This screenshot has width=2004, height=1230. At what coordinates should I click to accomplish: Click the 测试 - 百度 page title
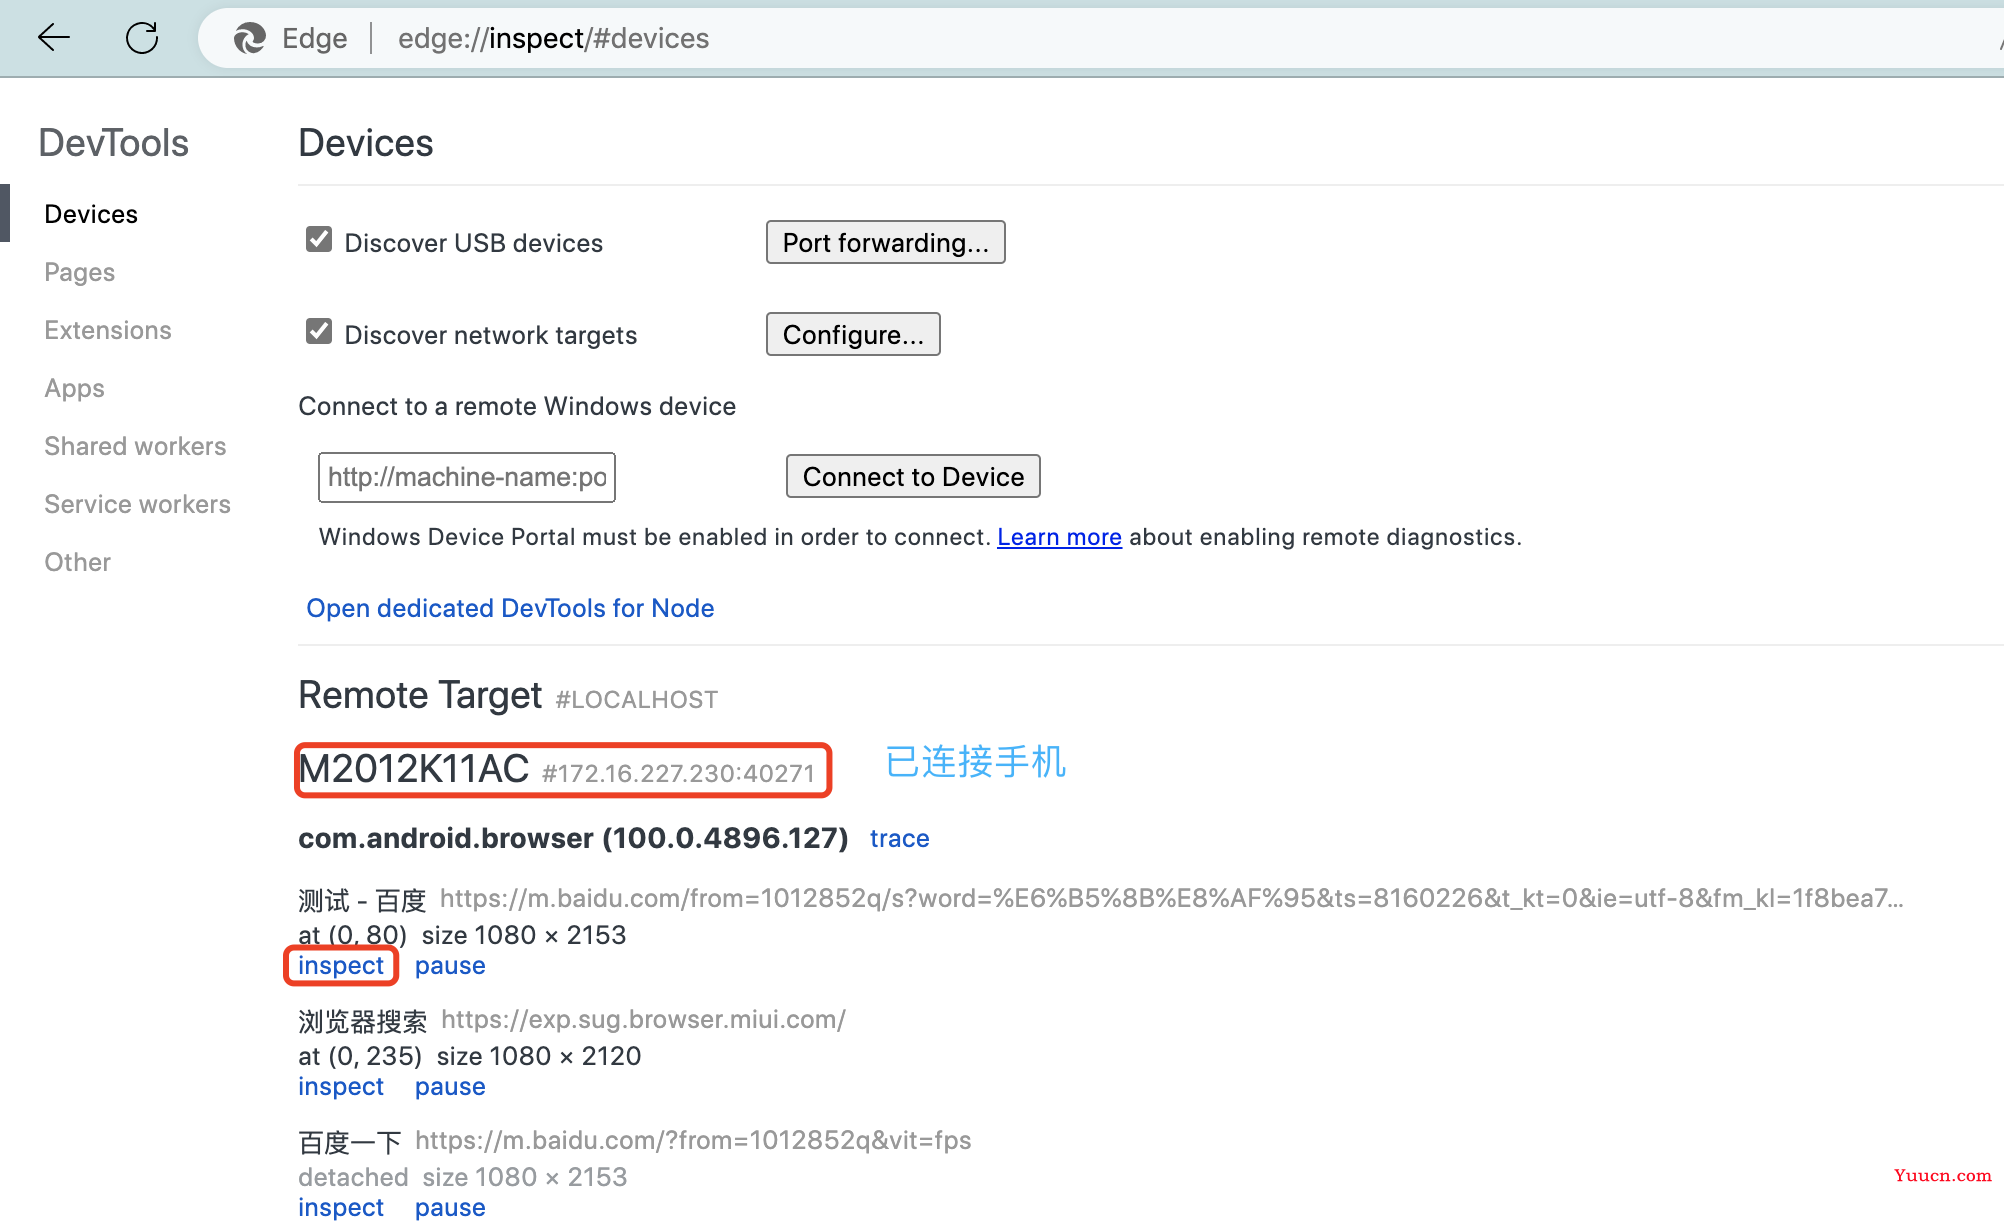(x=362, y=900)
